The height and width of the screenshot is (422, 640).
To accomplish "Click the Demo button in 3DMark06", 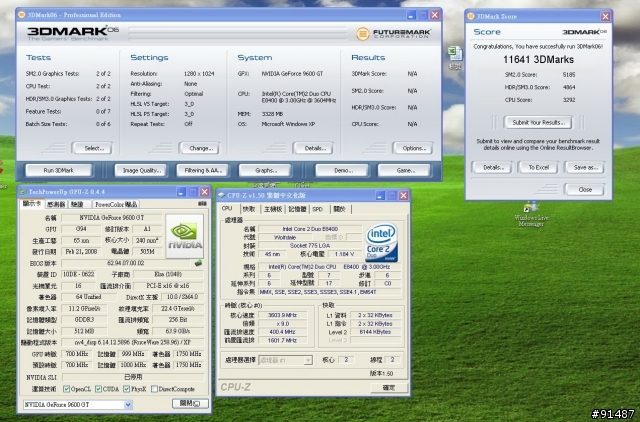I will pyautogui.click(x=342, y=170).
